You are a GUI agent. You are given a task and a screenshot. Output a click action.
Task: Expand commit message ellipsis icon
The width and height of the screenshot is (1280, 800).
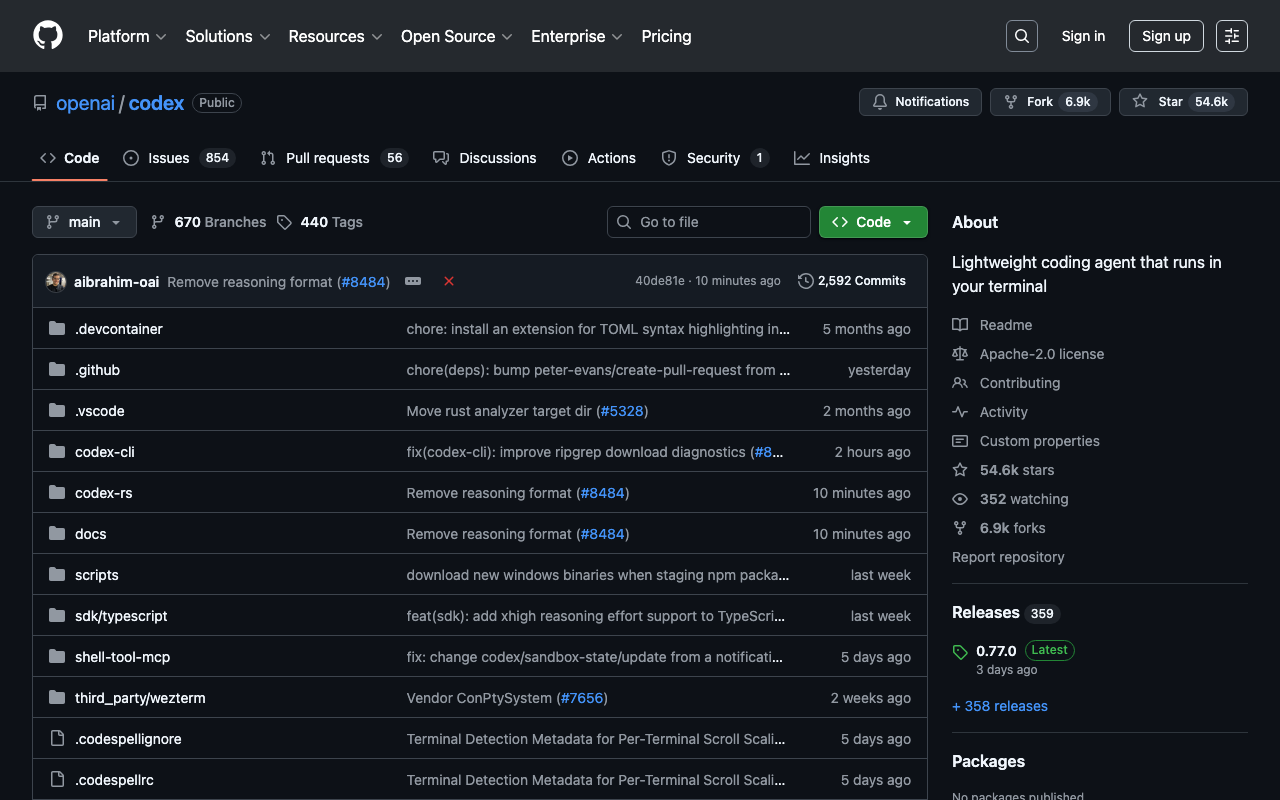[413, 281]
